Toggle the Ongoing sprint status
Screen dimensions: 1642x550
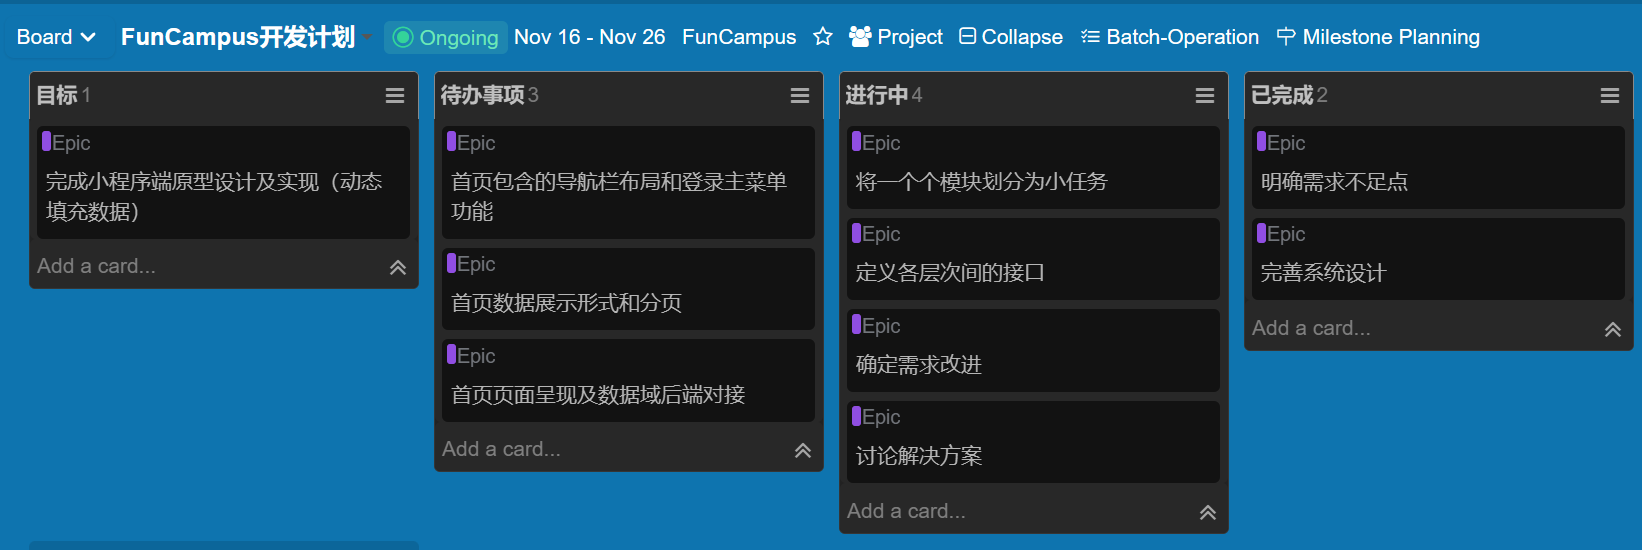446,38
